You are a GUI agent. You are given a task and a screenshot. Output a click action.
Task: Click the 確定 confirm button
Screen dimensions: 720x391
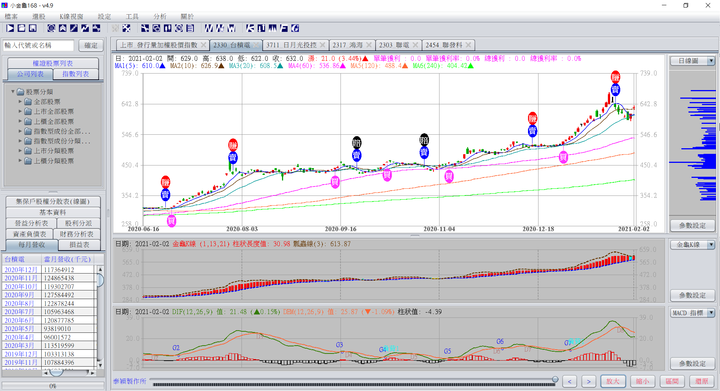click(91, 45)
